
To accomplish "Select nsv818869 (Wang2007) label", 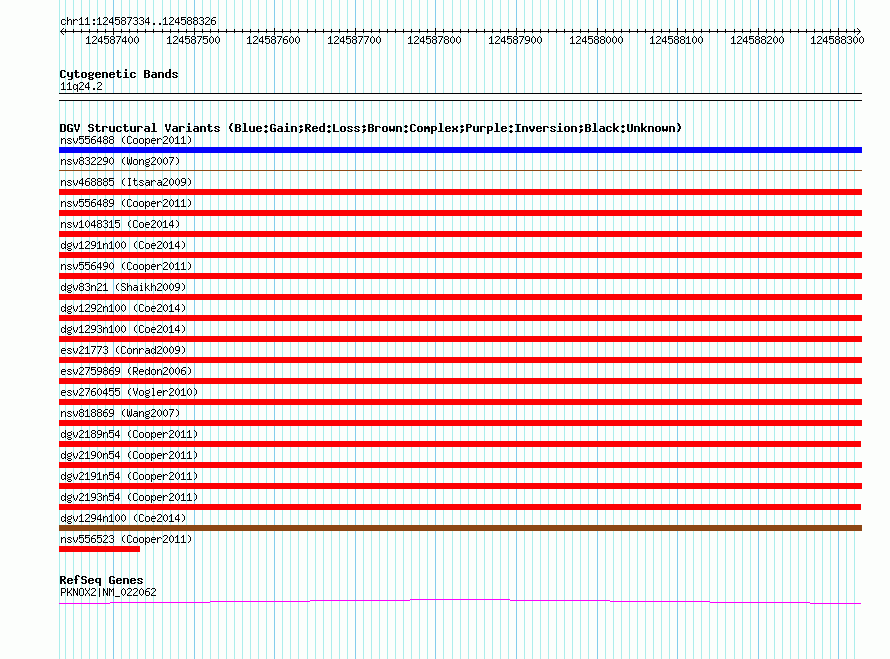I will pos(120,413).
